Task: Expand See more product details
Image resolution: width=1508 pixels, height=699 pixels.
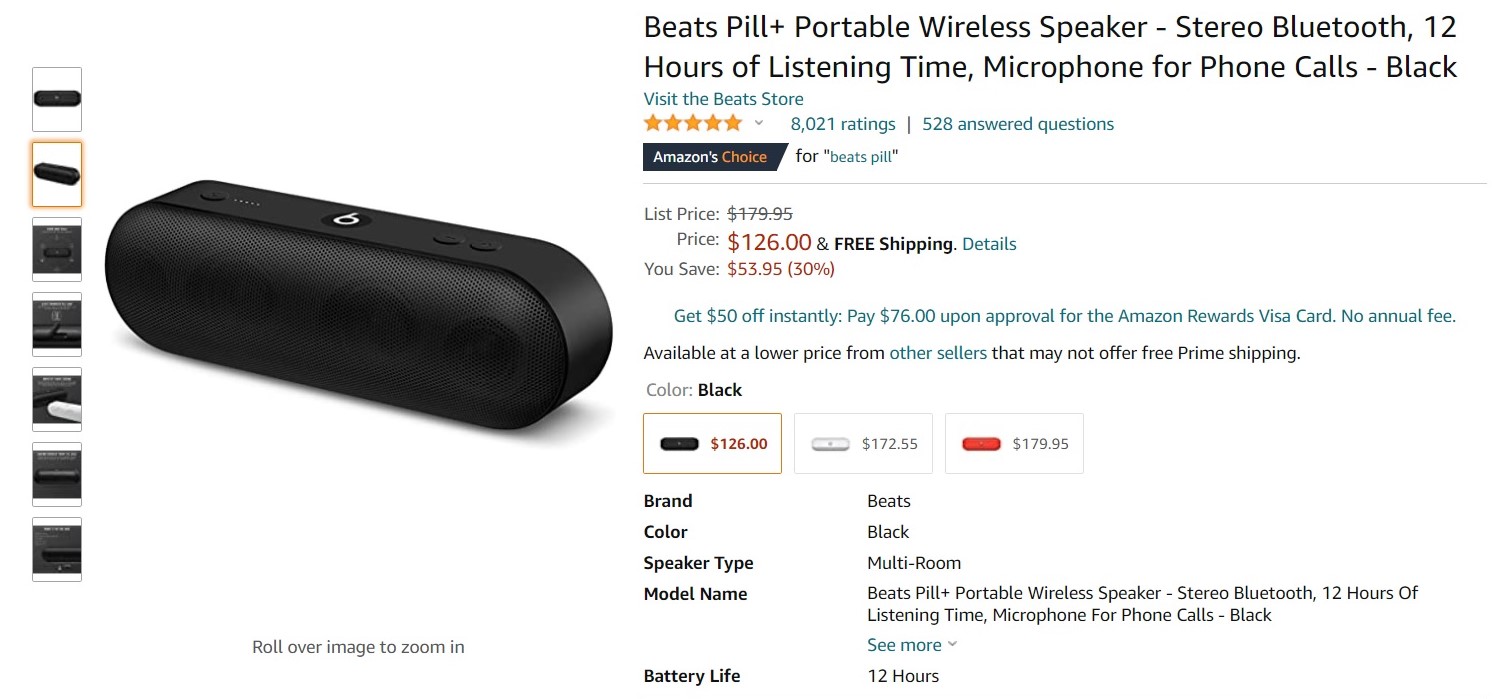Action: [x=911, y=645]
